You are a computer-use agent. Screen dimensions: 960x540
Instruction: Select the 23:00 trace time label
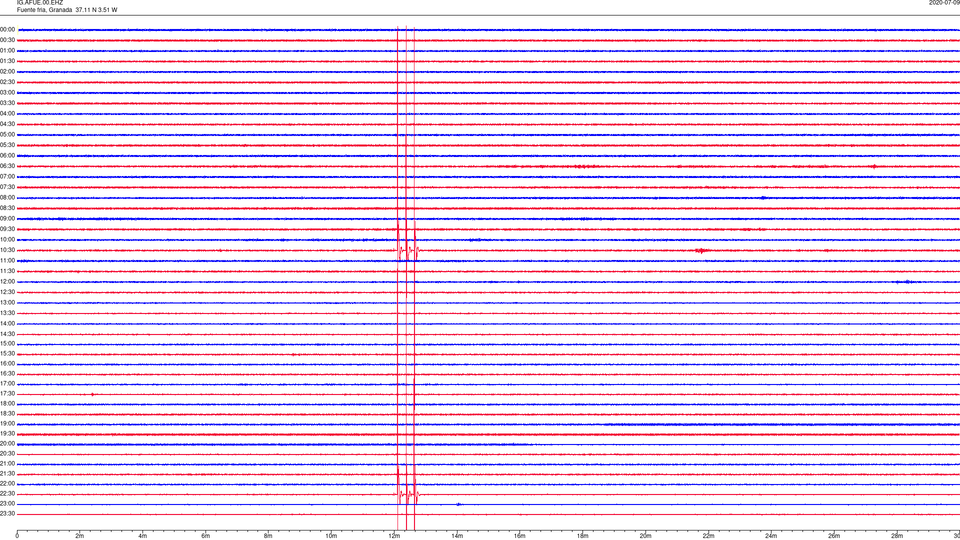(x=7, y=503)
